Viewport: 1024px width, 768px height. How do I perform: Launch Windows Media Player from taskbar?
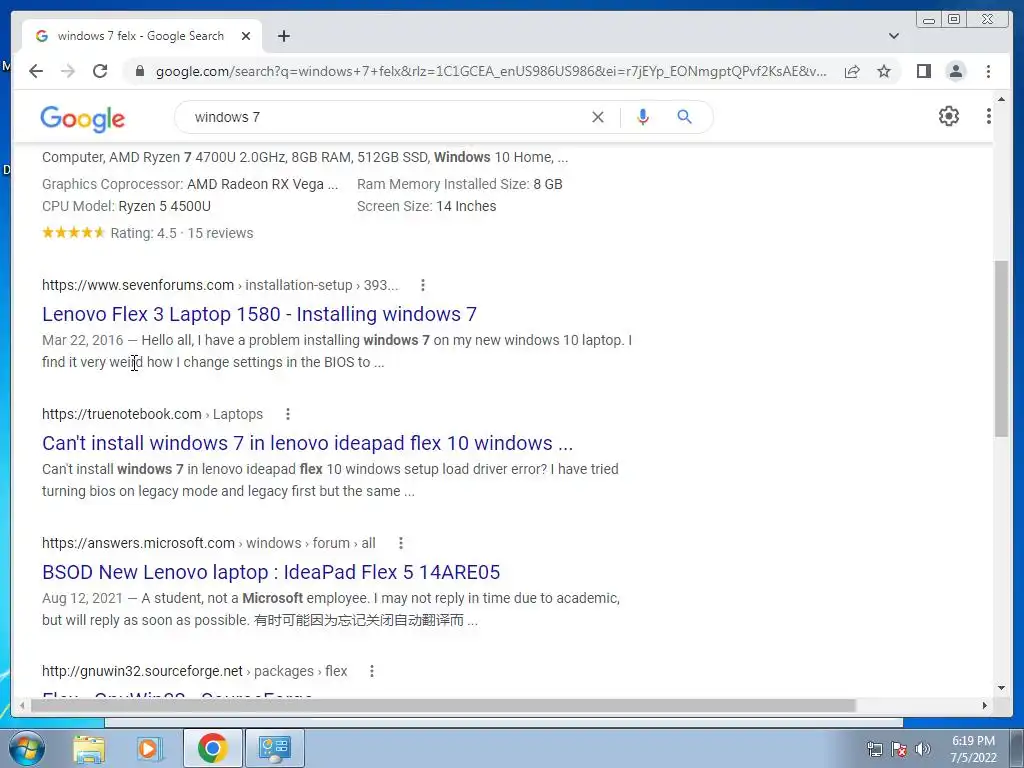(x=150, y=748)
